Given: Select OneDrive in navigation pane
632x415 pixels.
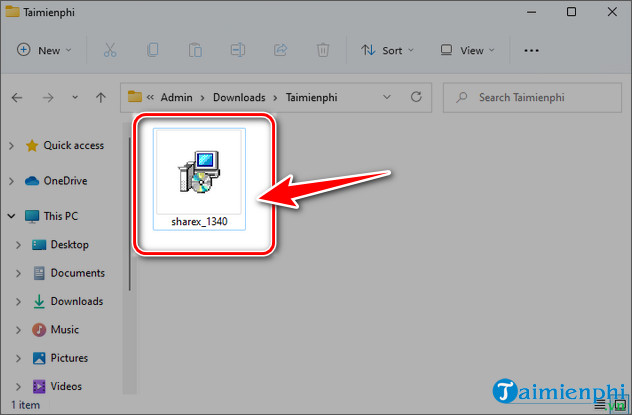Looking at the screenshot, I should pos(56,181).
